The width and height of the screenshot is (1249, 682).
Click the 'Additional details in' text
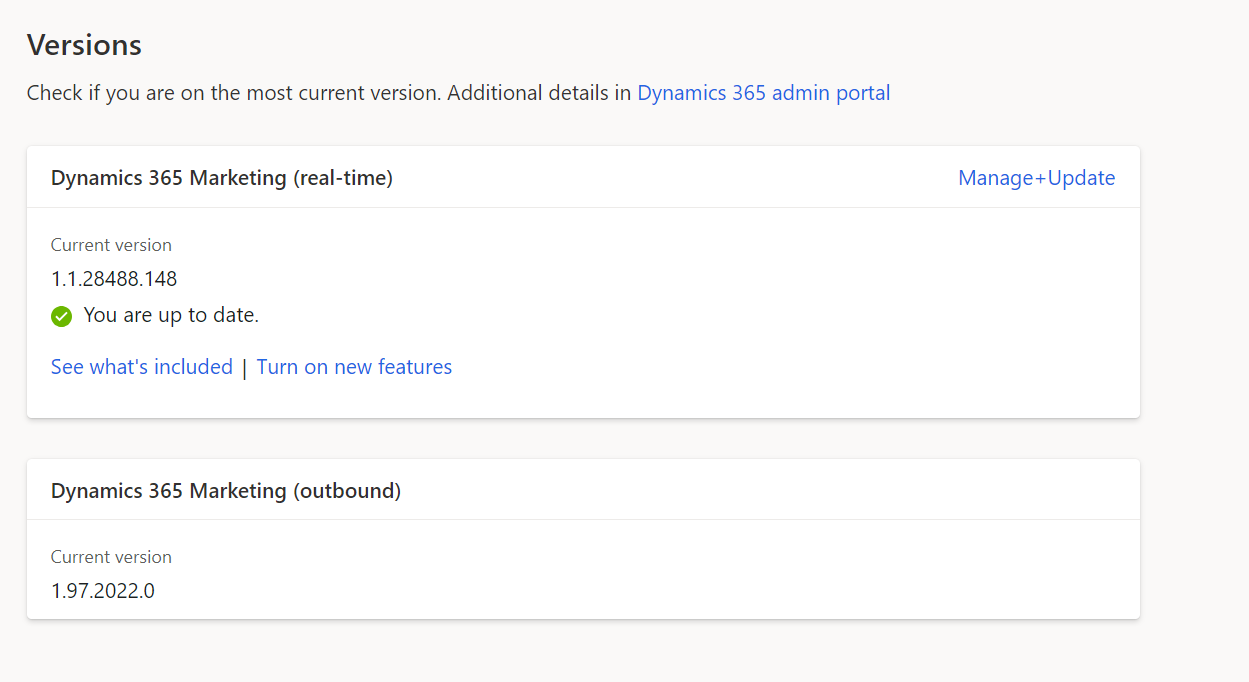point(539,93)
